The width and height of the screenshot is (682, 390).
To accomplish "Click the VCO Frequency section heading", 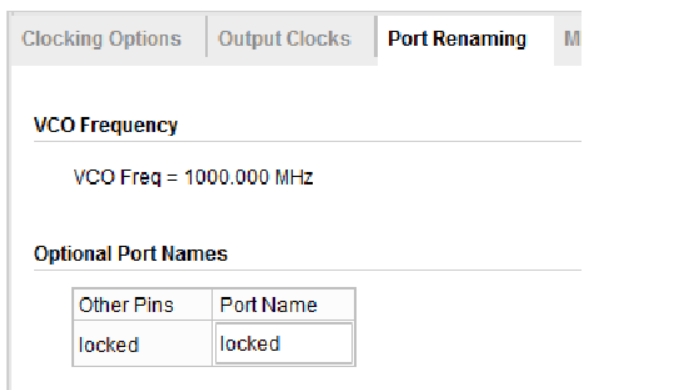I will tap(106, 126).
